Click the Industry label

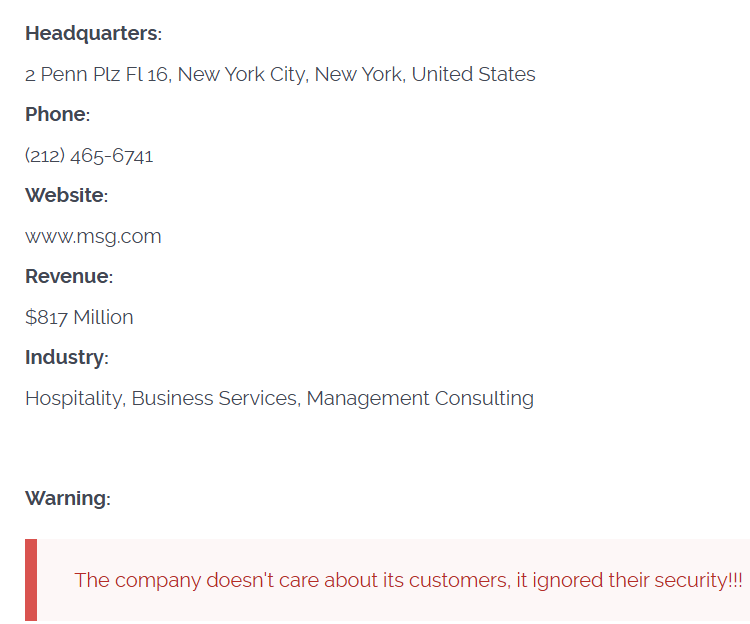click(x=65, y=358)
